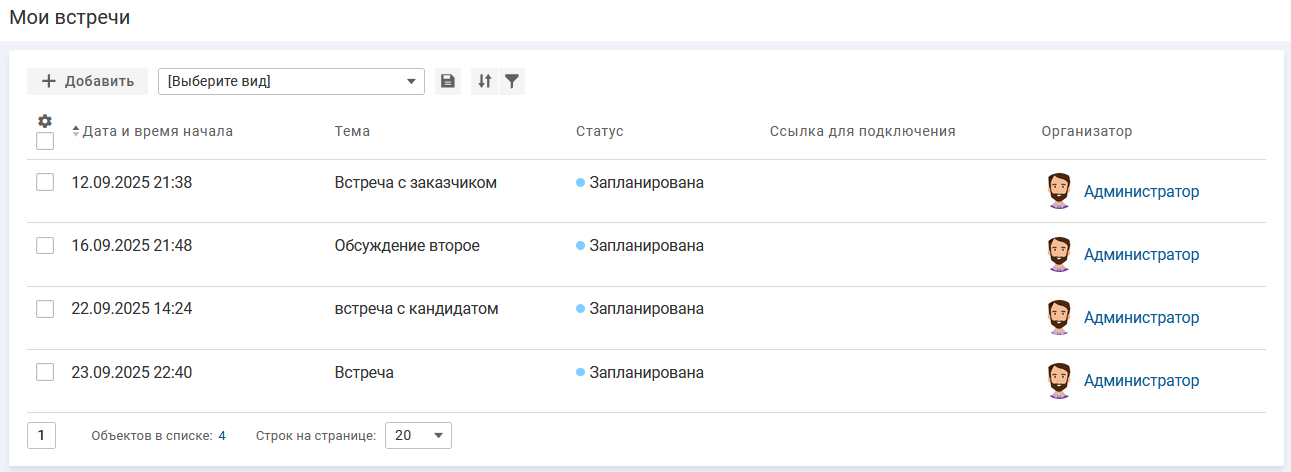
Task: Open the filter funnel icon
Action: (511, 82)
